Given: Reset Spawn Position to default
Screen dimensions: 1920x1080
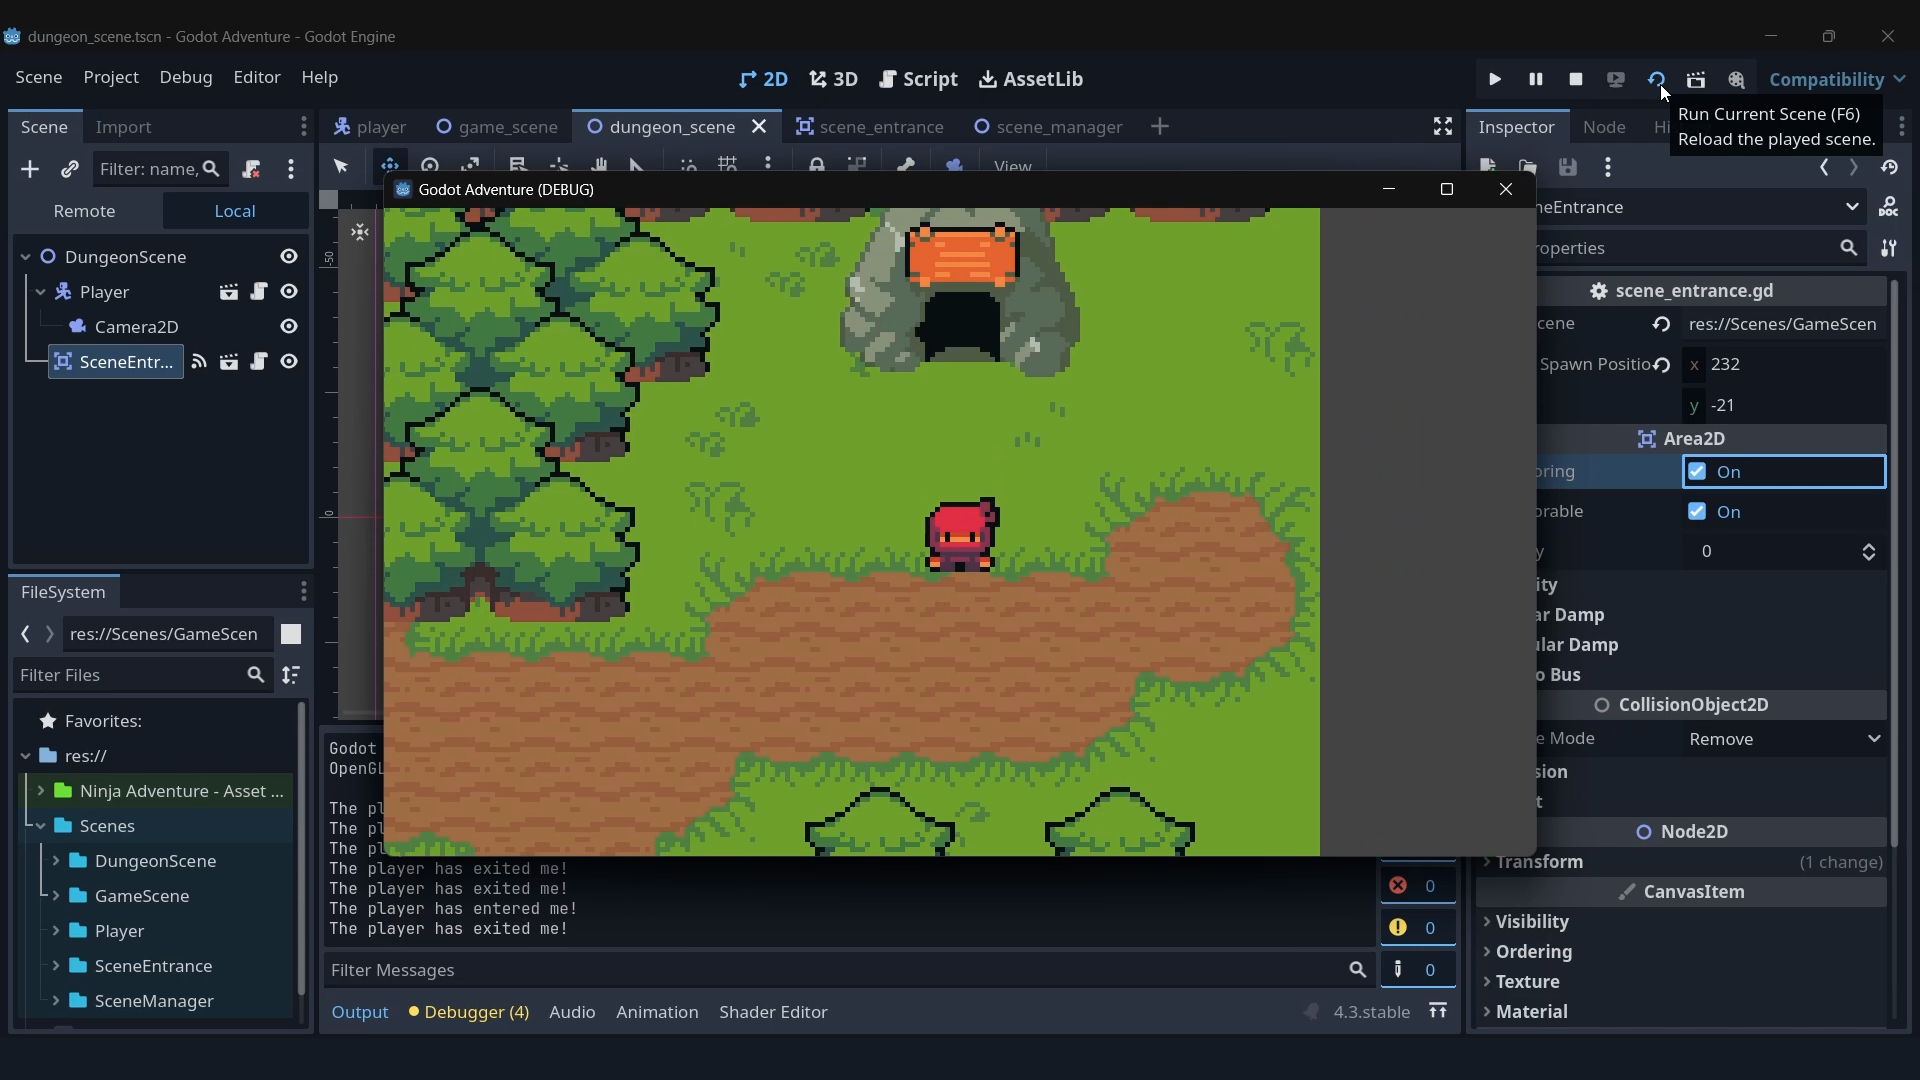Looking at the screenshot, I should pyautogui.click(x=1661, y=365).
